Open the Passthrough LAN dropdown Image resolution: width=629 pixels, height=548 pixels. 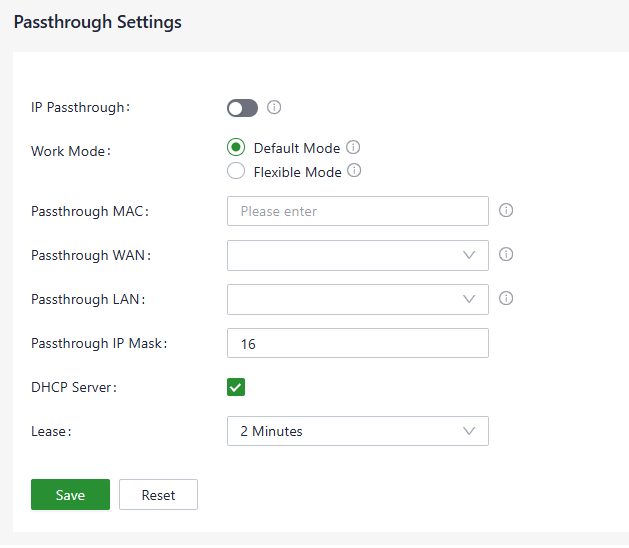pyautogui.click(x=357, y=299)
